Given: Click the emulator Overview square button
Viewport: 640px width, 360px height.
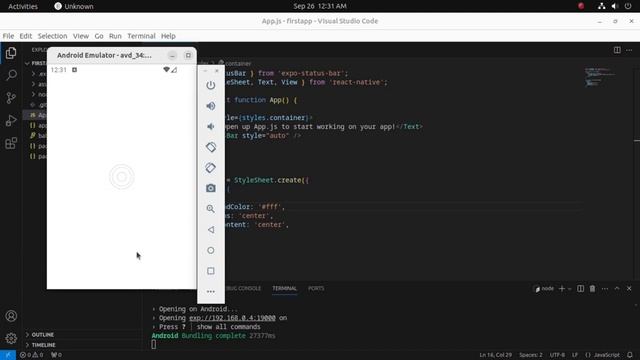Looking at the screenshot, I should pos(211,271).
